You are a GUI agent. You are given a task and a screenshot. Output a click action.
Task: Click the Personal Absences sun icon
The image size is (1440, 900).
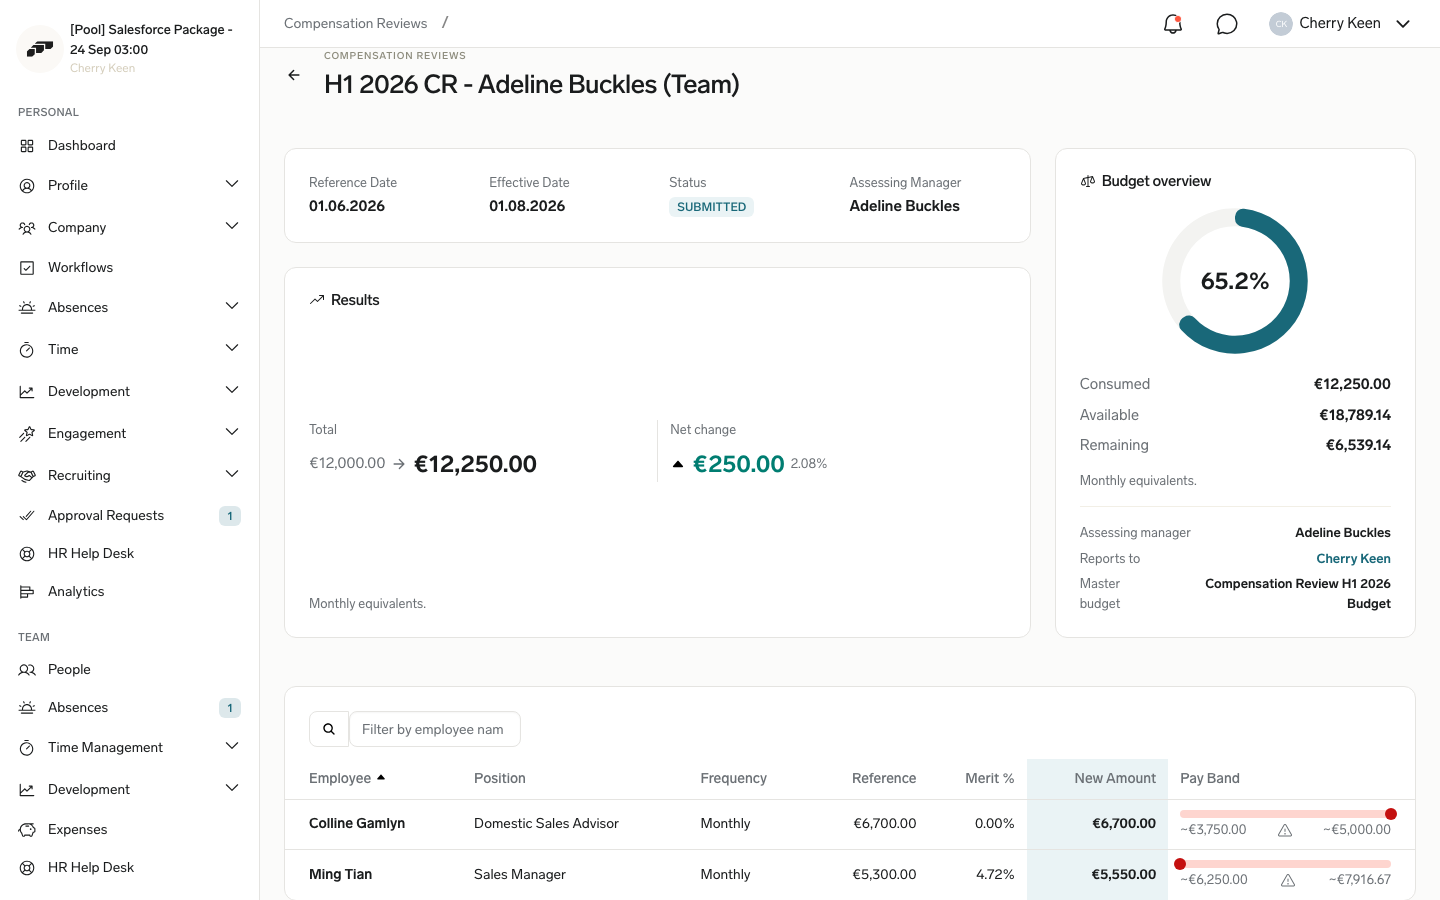pos(27,308)
